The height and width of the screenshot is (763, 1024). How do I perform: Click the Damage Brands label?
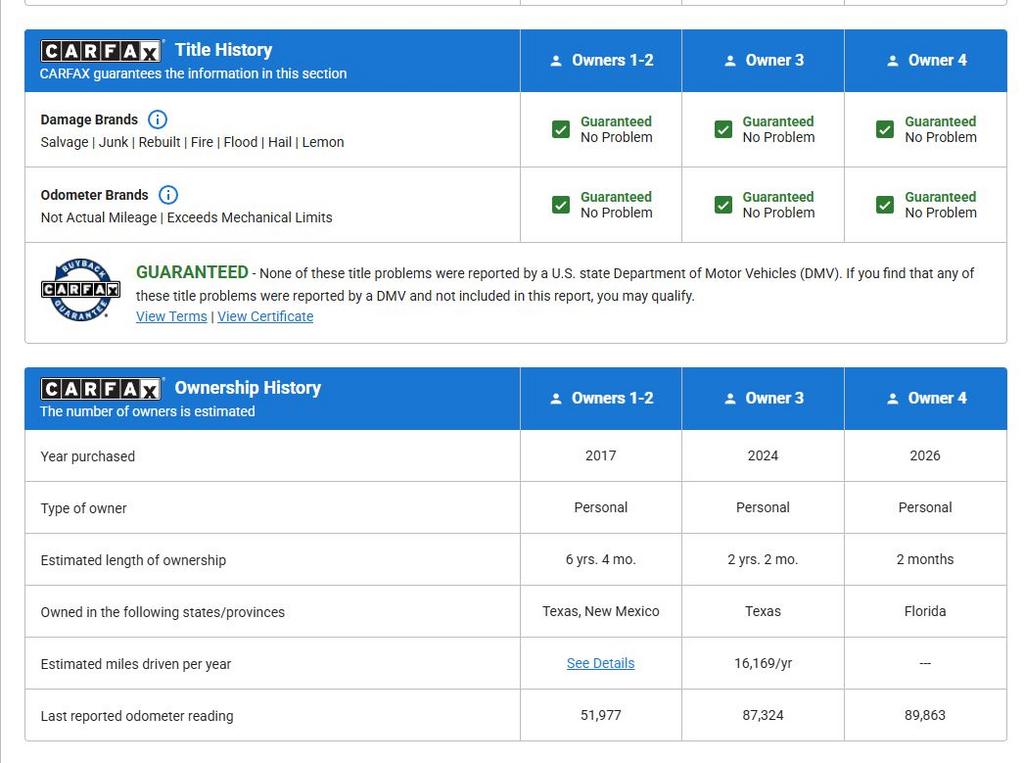click(89, 120)
